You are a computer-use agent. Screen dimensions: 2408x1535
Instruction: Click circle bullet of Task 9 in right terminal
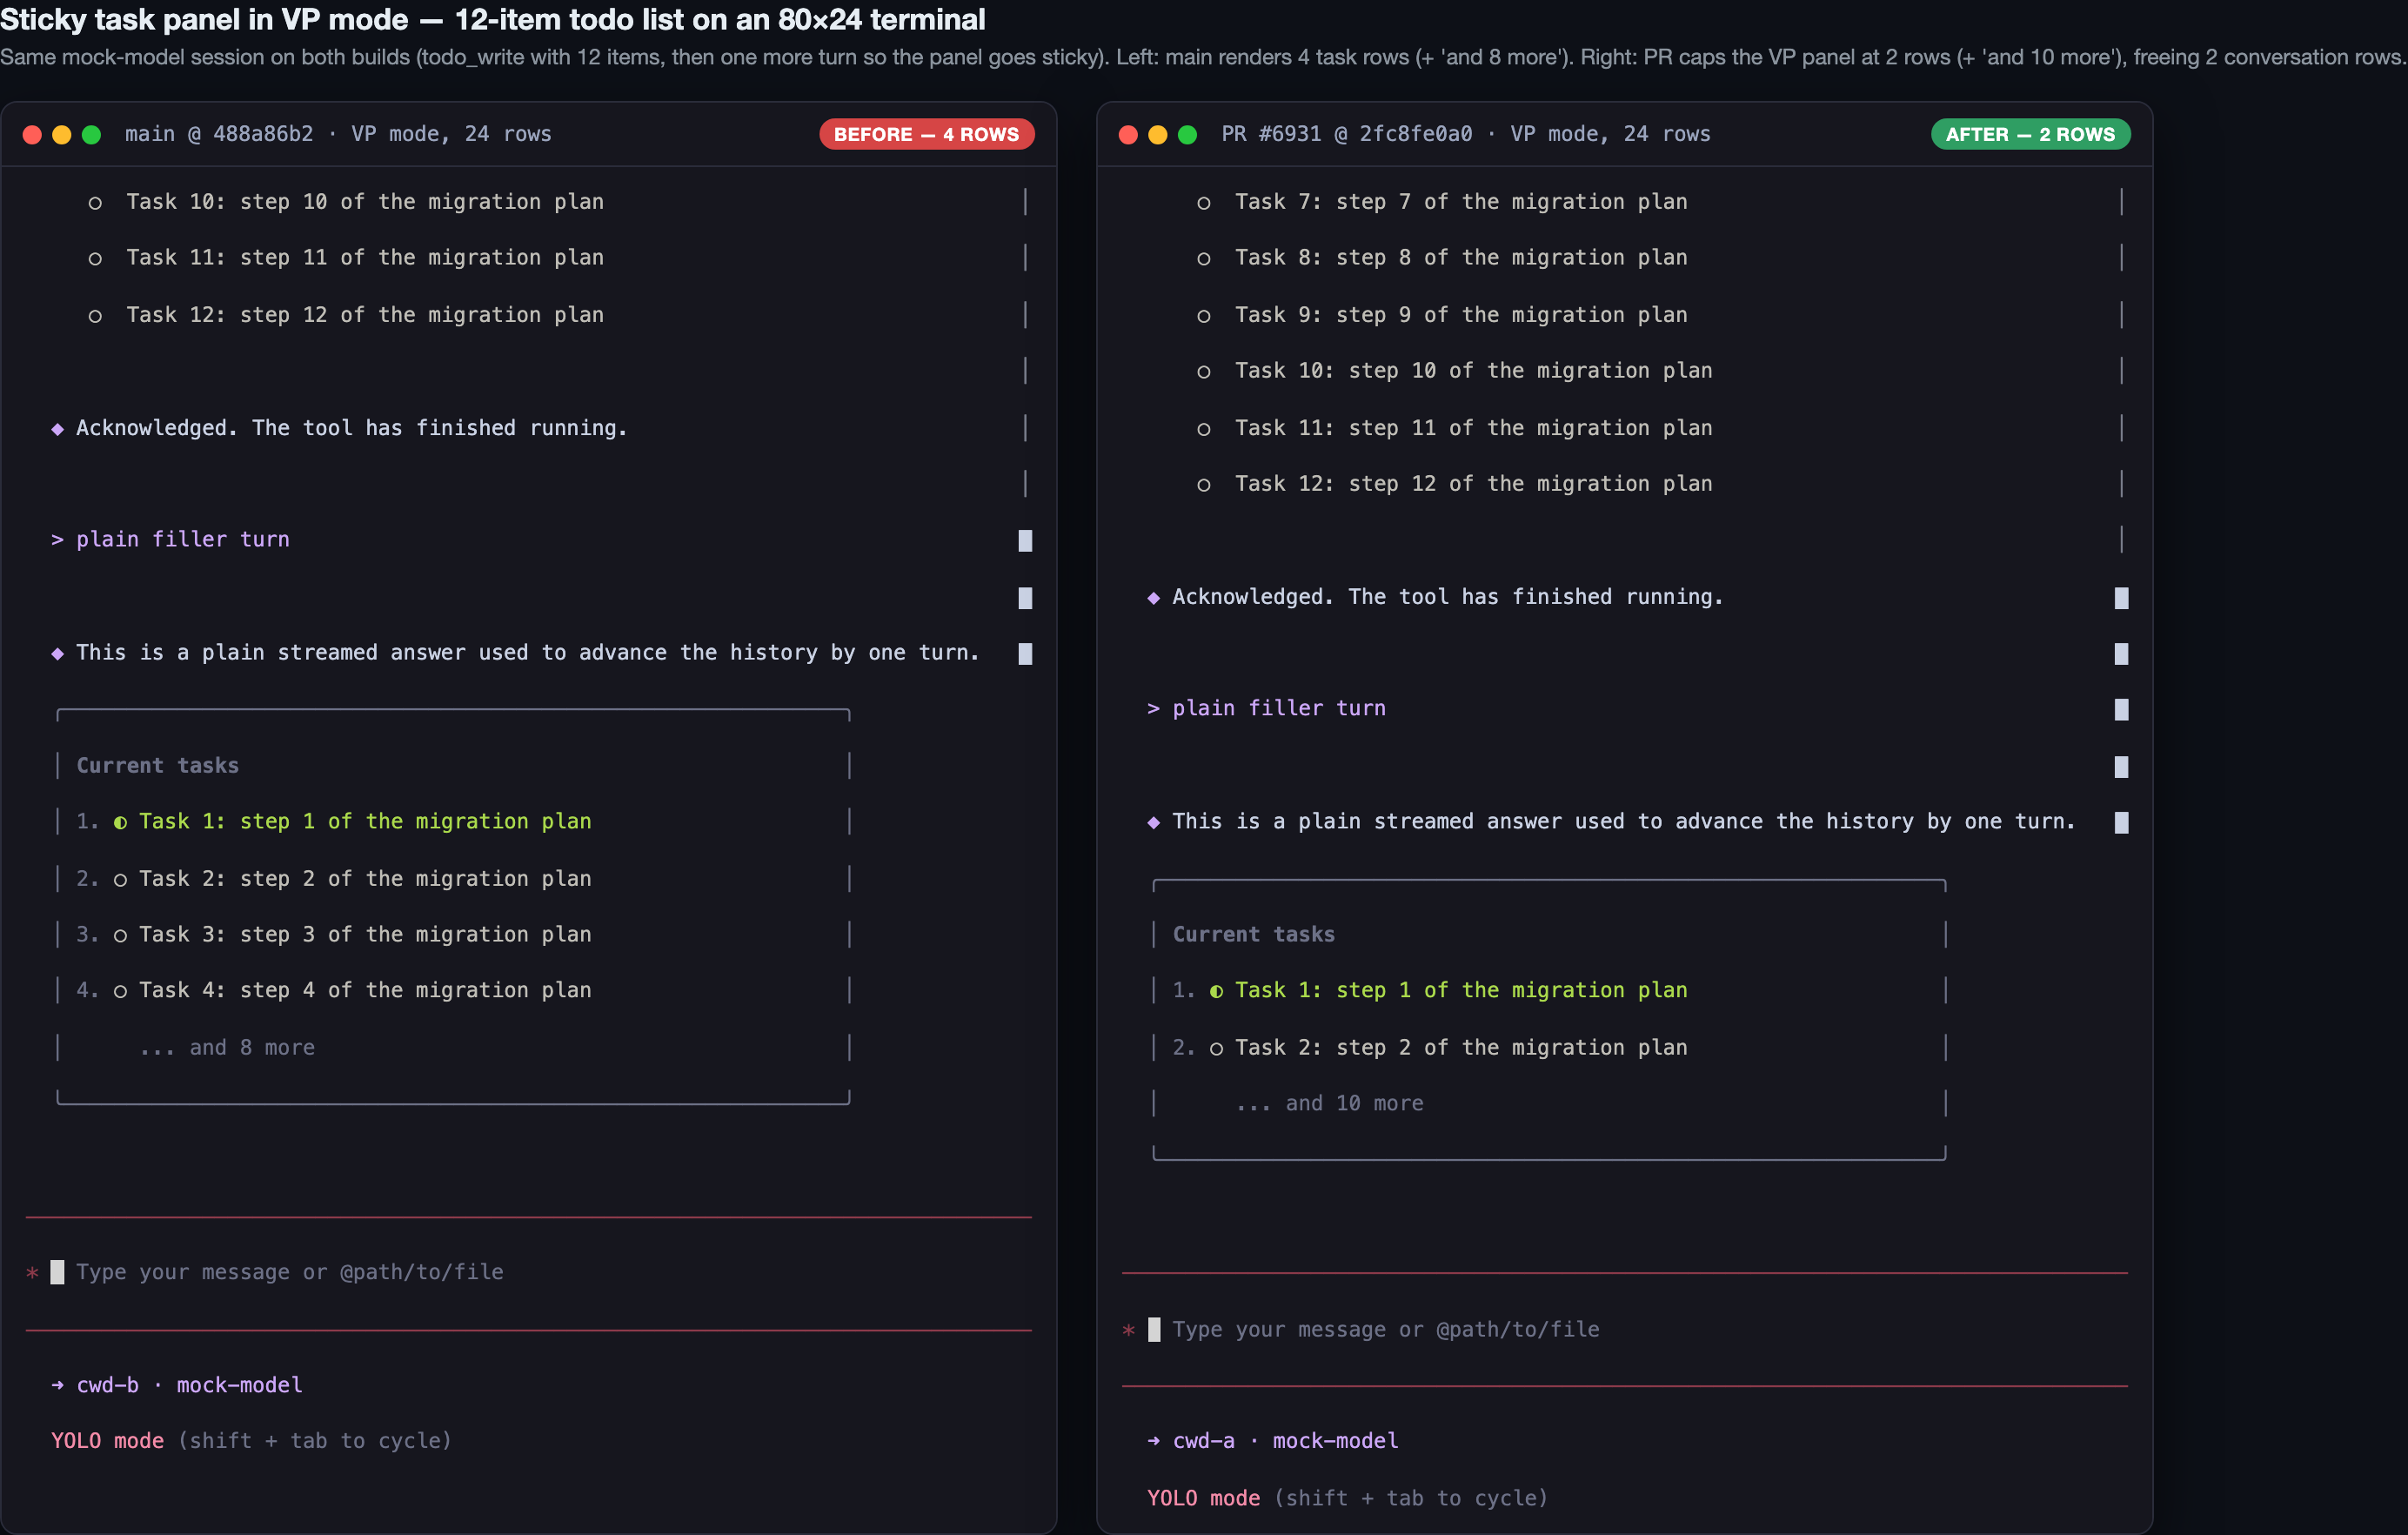point(1204,316)
